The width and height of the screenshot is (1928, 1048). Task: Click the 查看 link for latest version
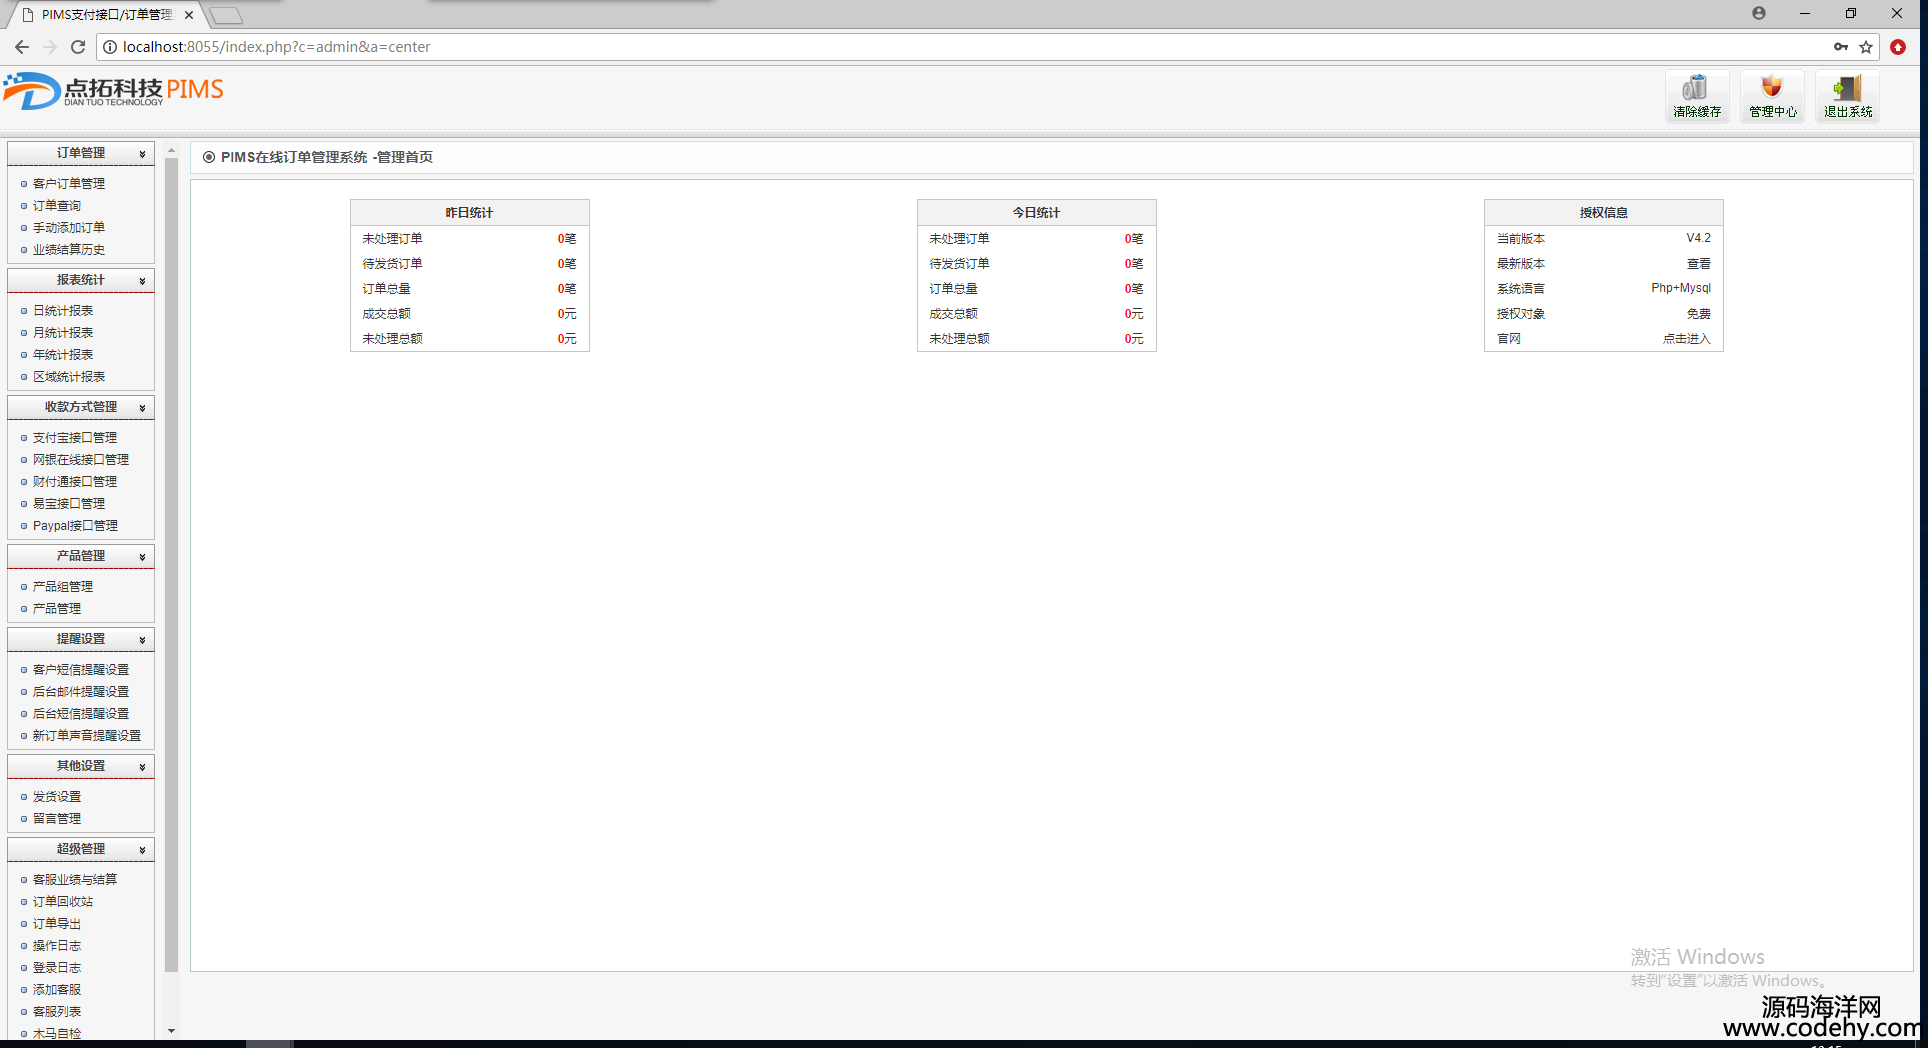click(x=1698, y=264)
